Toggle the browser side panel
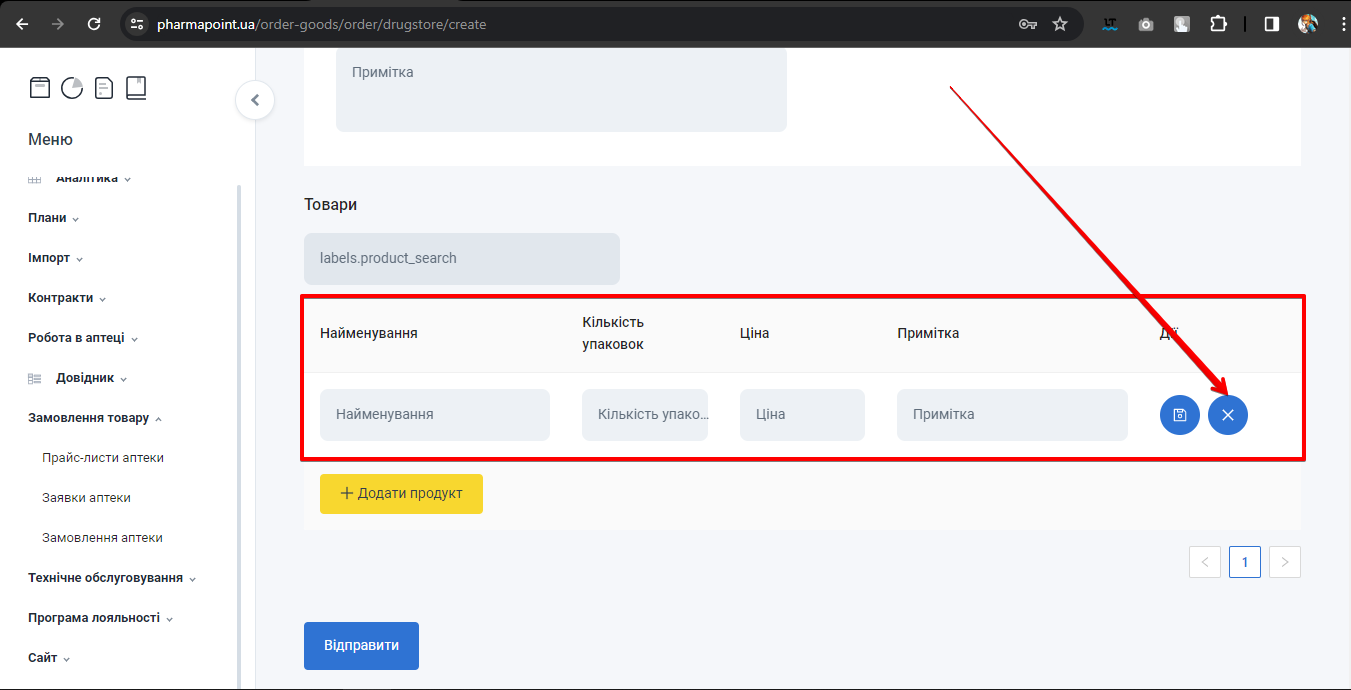1351x690 pixels. (1271, 24)
